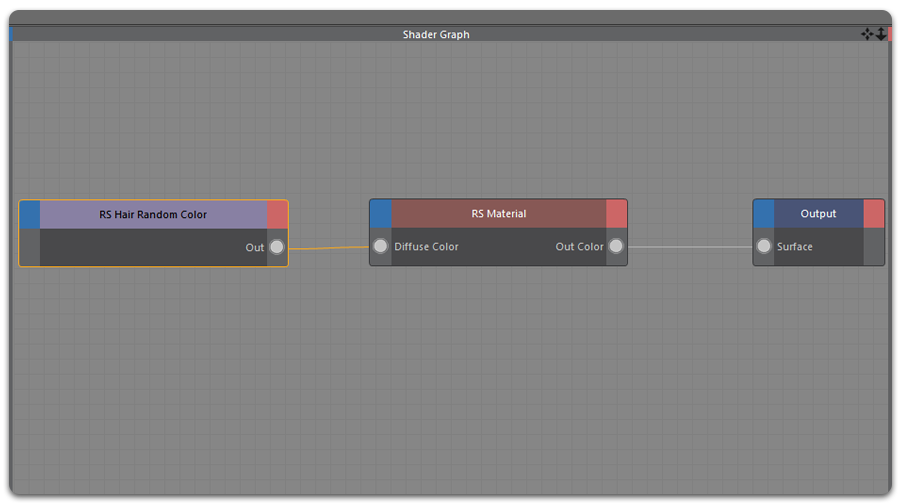Open red outputs menu on Output node

(x=874, y=214)
